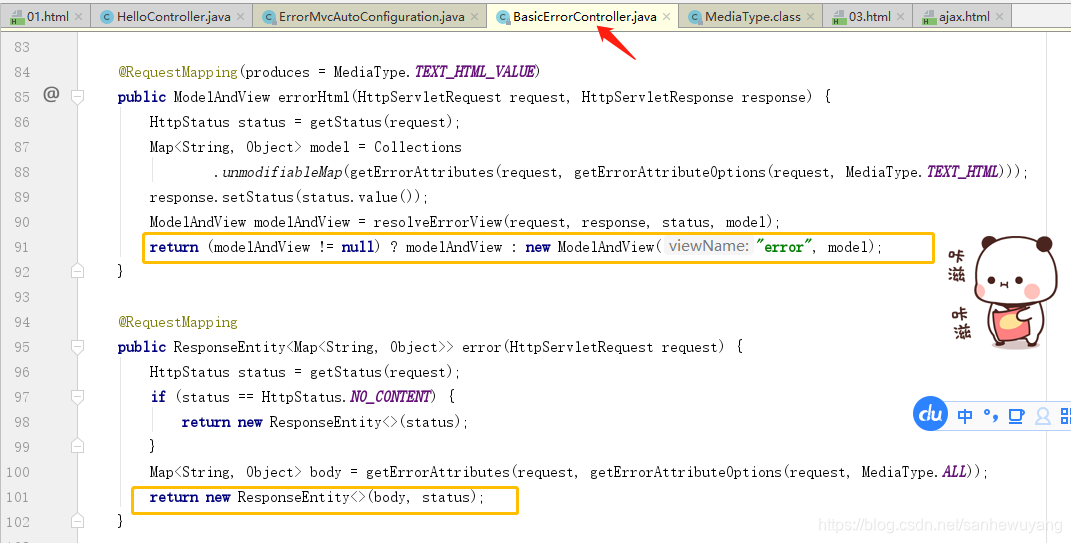Viewport: 1071px width, 543px height.
Task: Close the ajax.html tab
Action: tap(1000, 16)
